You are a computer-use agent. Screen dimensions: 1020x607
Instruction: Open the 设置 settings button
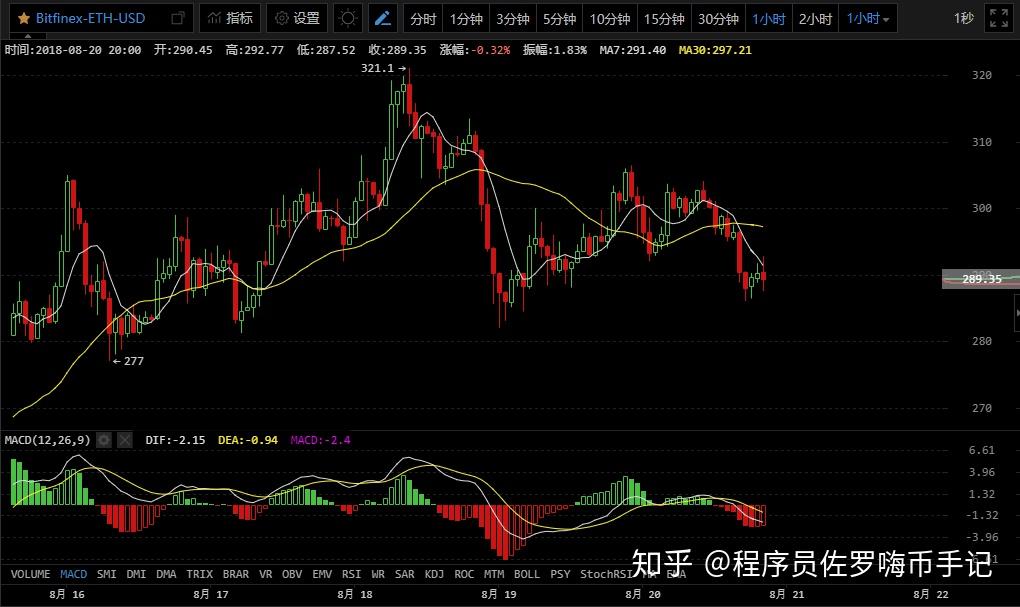297,18
